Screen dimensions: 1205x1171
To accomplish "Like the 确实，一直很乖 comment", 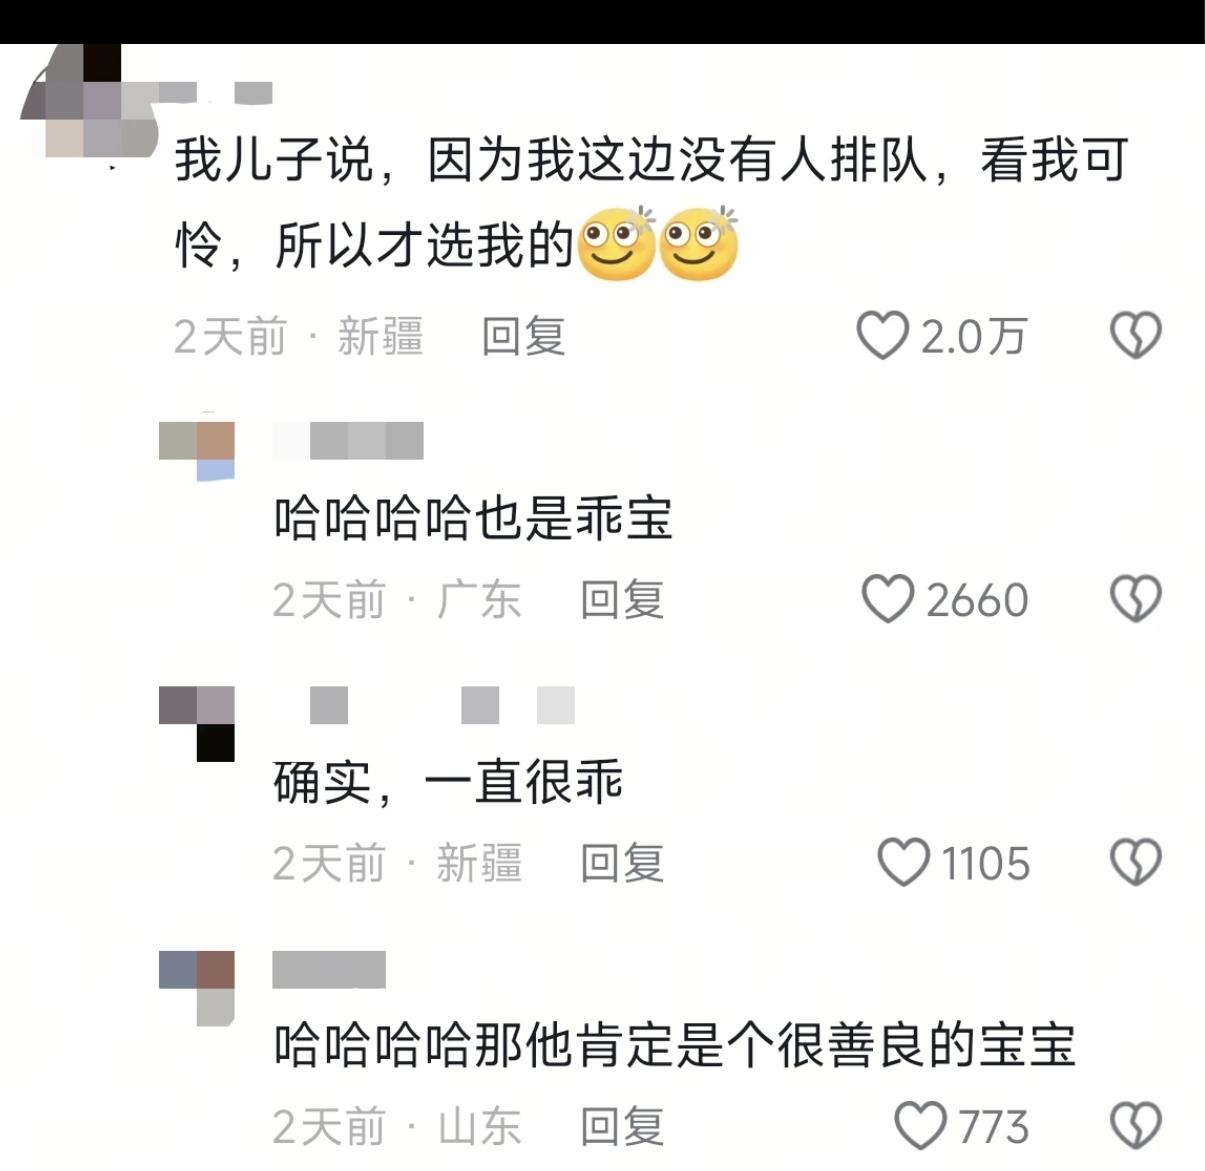I will click(904, 862).
